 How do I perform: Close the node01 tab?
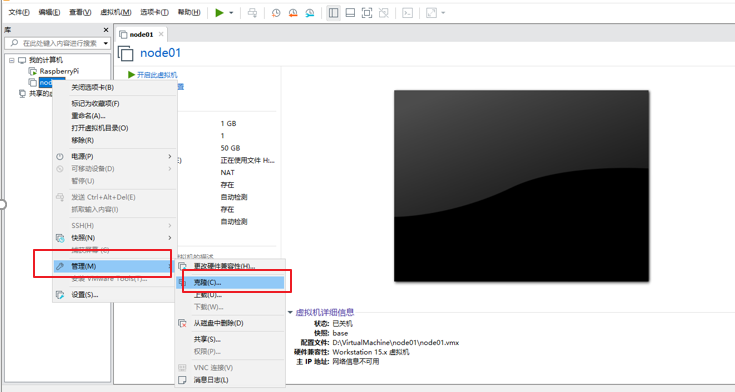(161, 34)
